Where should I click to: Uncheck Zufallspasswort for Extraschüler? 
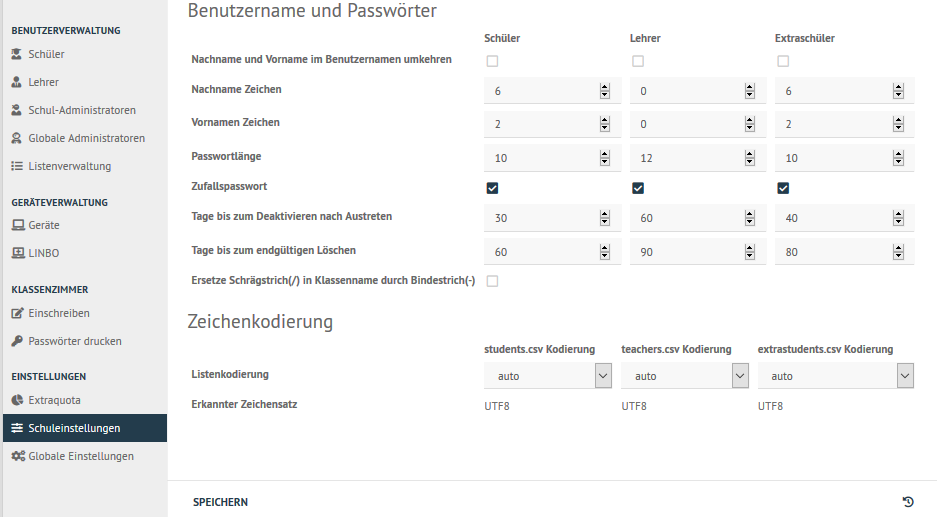click(x=783, y=188)
